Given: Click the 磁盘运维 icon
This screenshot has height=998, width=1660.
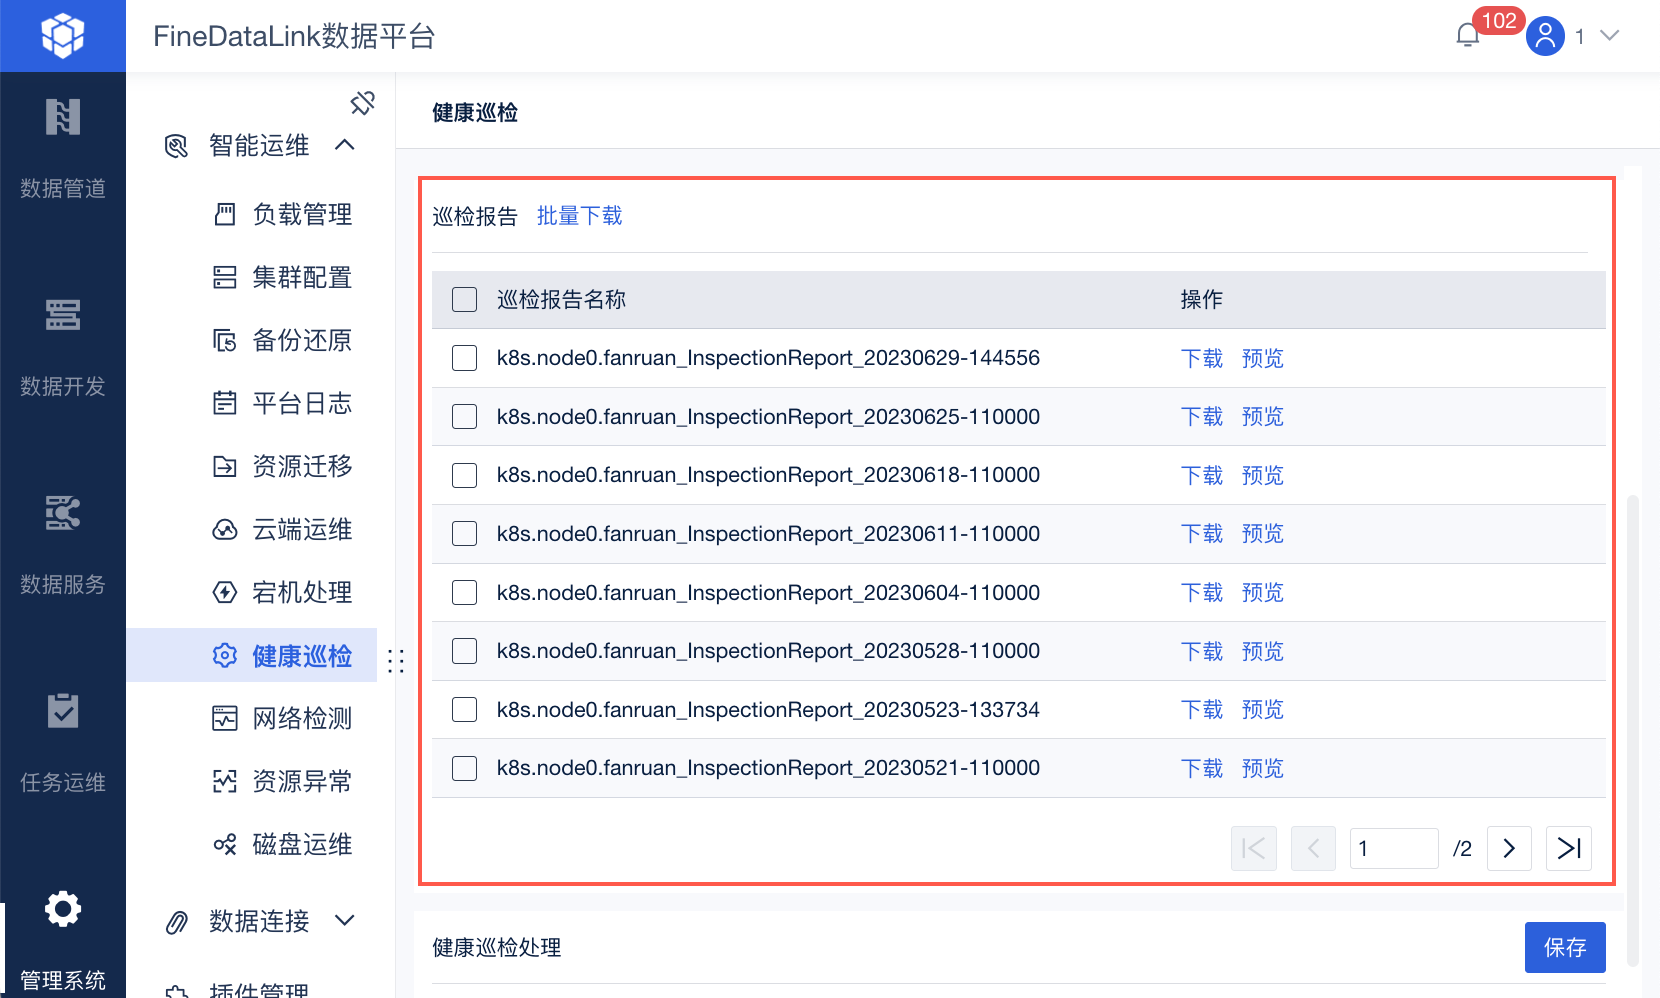Looking at the screenshot, I should click(225, 844).
